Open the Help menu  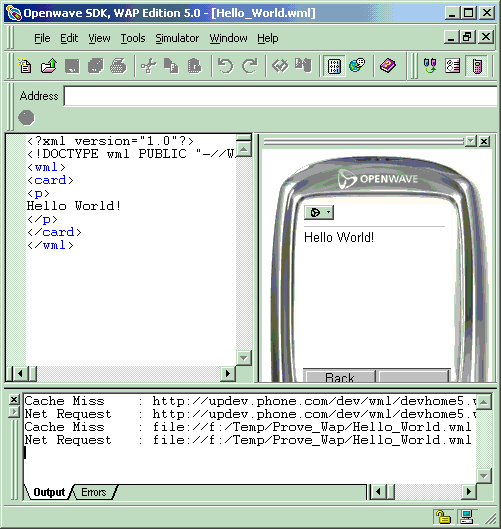[268, 38]
